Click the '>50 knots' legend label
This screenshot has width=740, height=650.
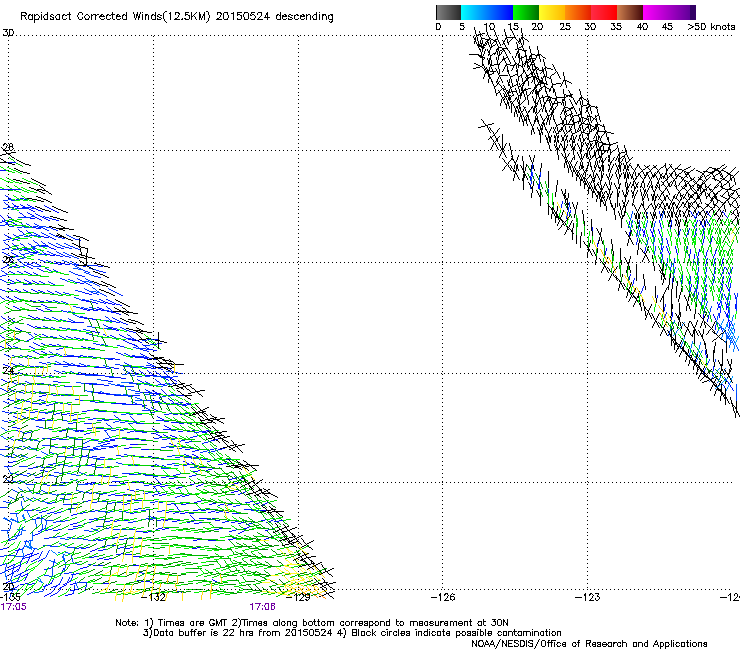coord(711,27)
